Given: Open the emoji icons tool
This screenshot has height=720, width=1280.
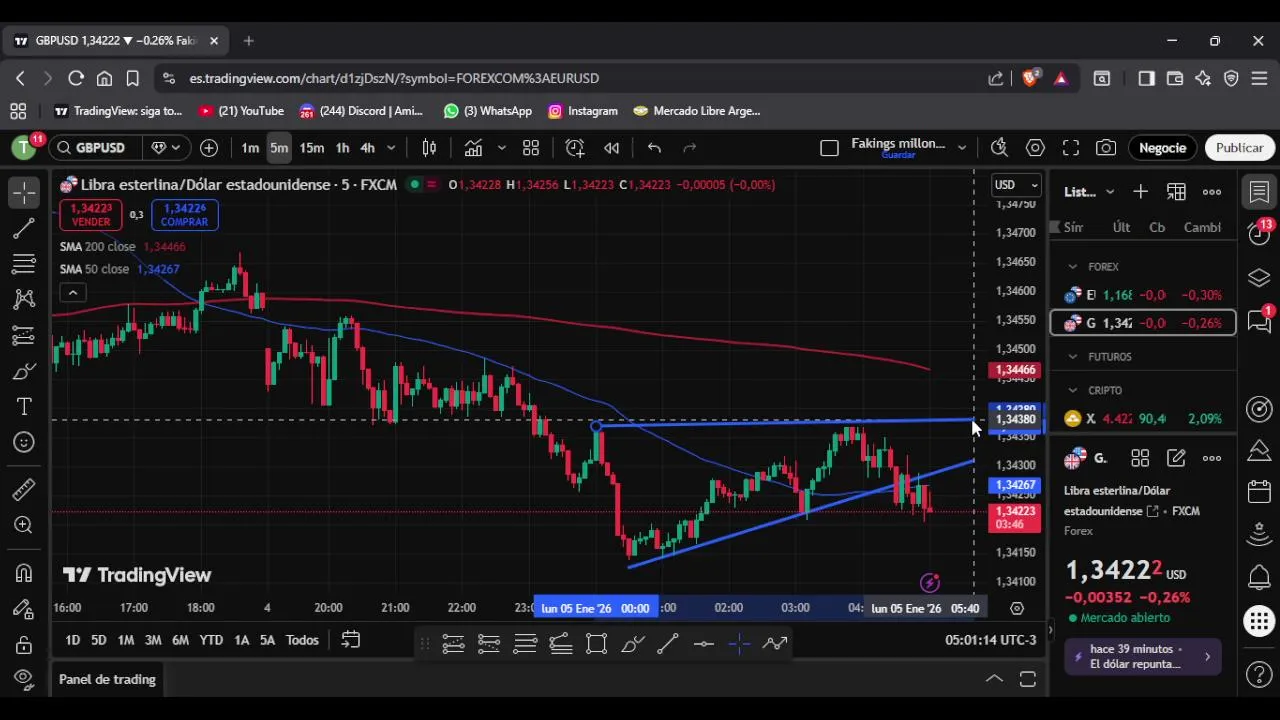Looking at the screenshot, I should 24,442.
